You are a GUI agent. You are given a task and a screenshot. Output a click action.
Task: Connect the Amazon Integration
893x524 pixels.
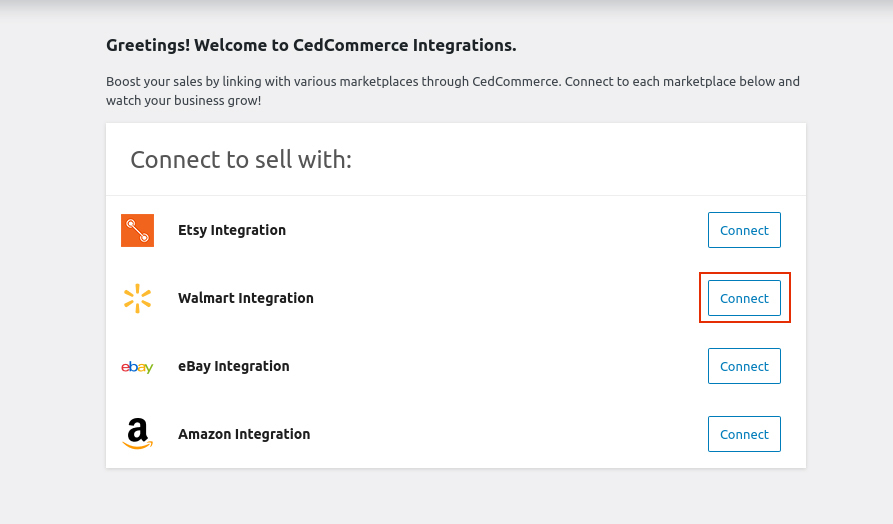[x=744, y=434]
